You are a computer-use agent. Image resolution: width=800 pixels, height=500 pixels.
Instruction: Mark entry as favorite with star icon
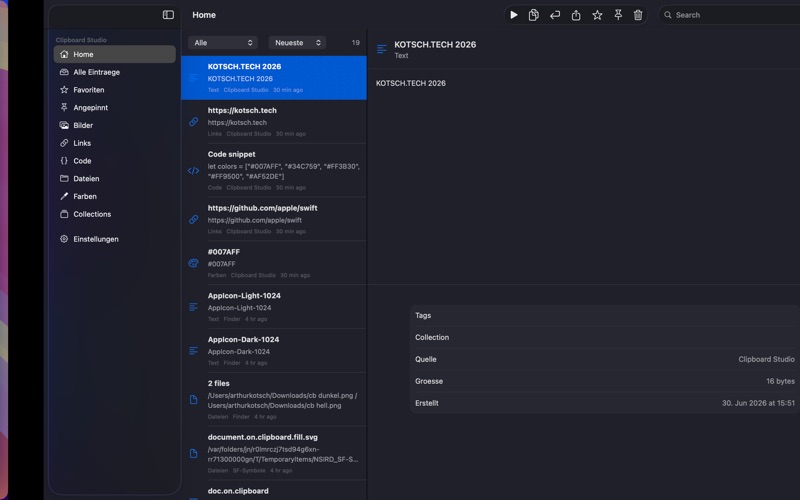pyautogui.click(x=597, y=15)
